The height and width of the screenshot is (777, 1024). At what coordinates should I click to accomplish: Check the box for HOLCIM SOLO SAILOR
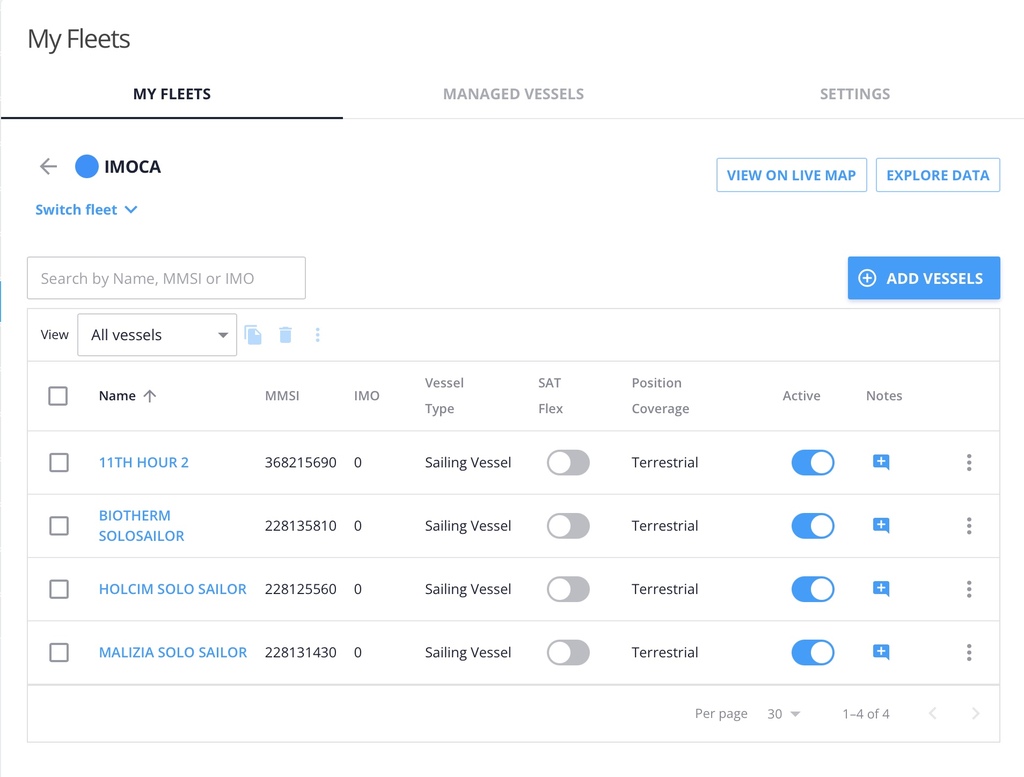tap(59, 589)
